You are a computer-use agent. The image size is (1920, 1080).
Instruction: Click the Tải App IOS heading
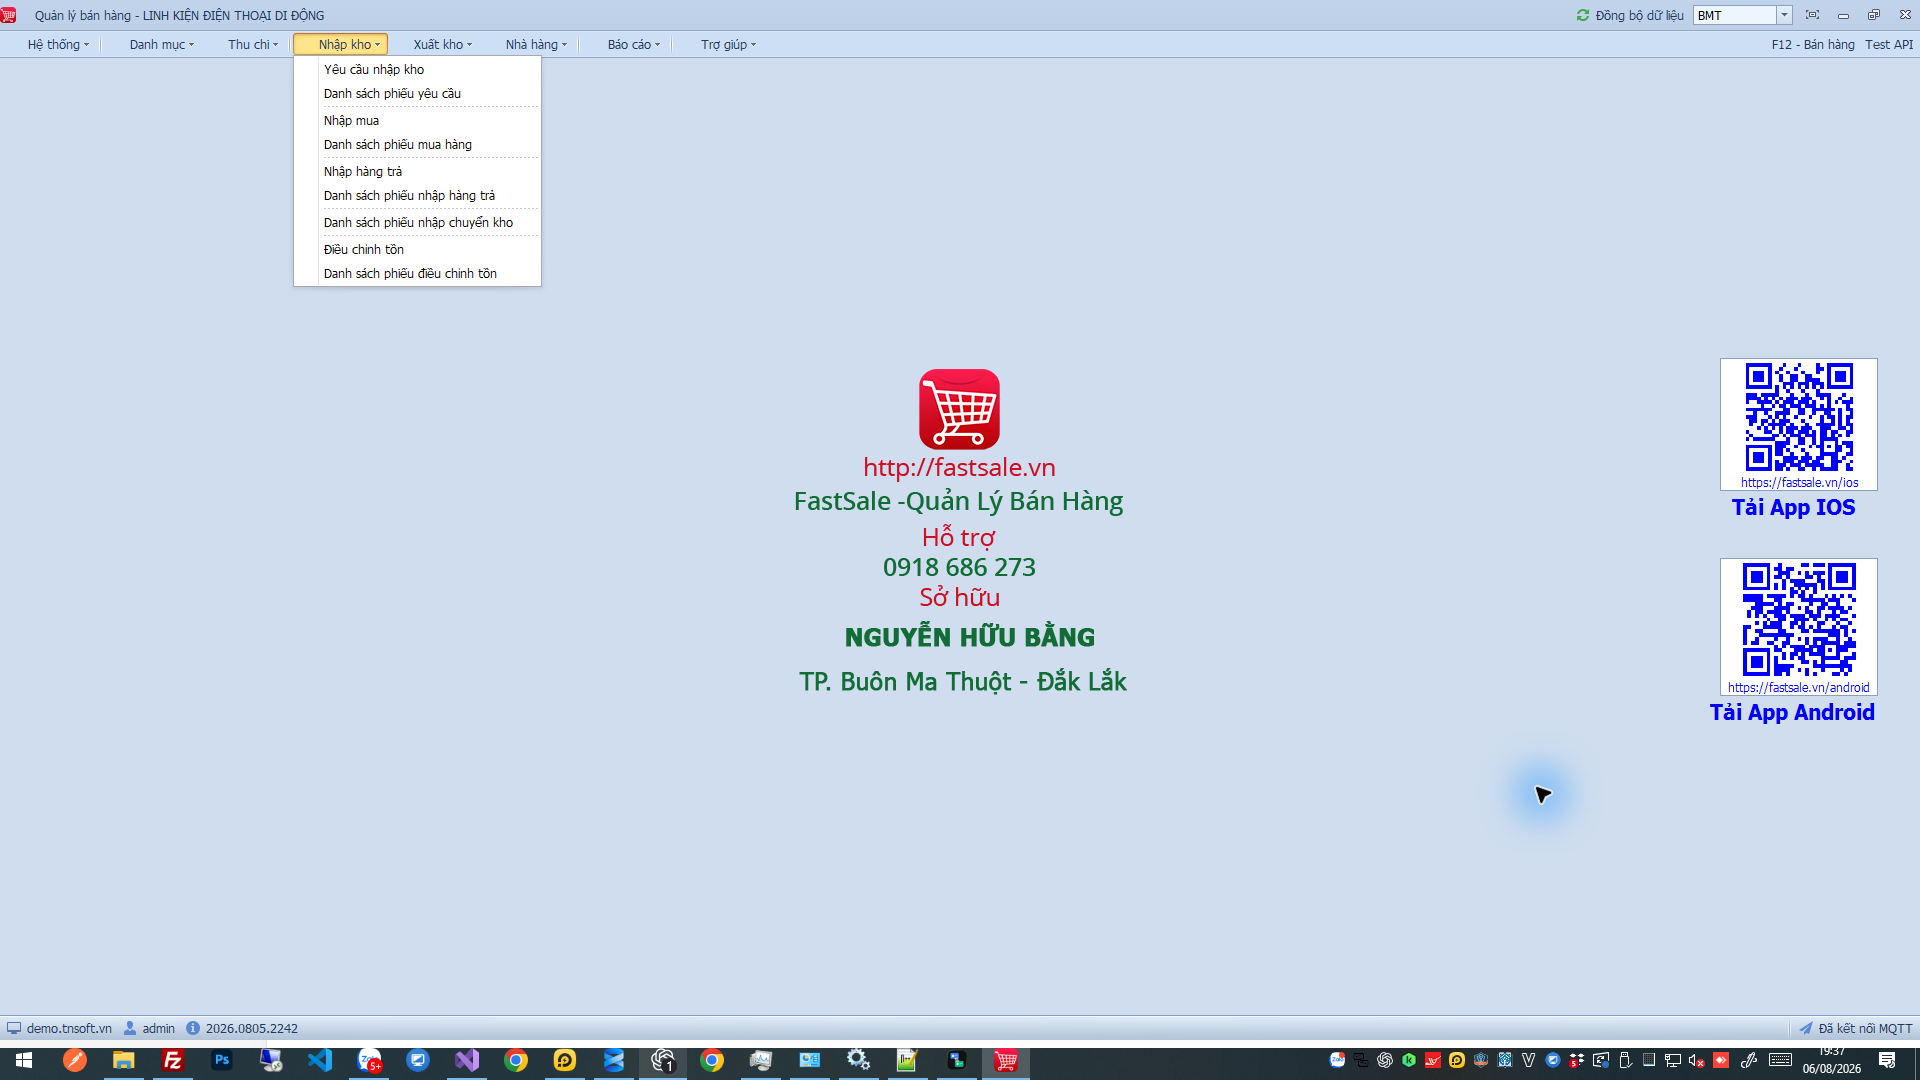point(1793,507)
